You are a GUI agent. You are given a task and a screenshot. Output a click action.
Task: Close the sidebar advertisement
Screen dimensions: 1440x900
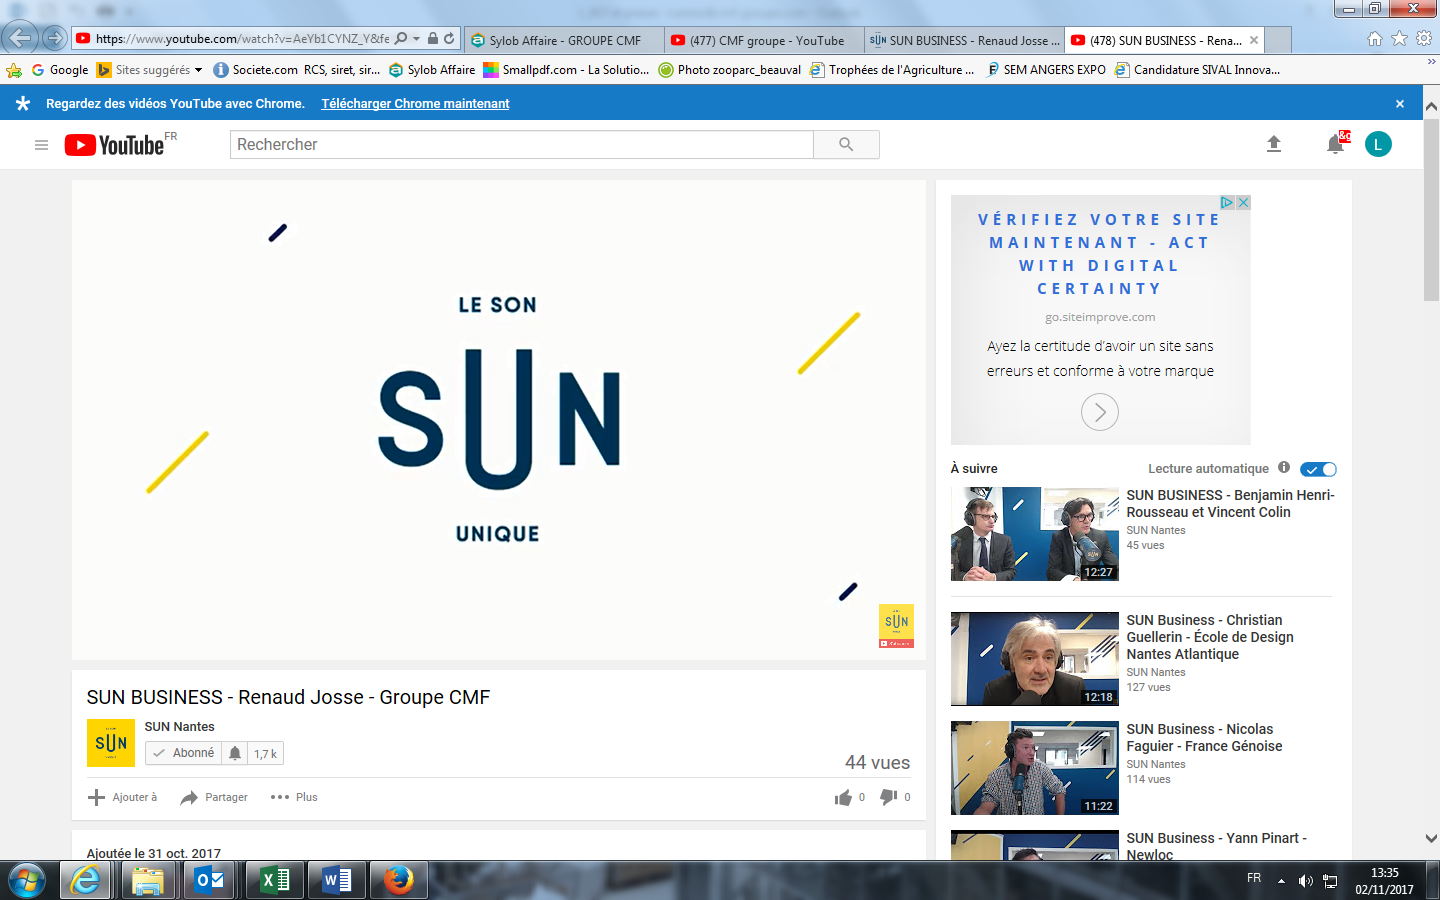[1243, 202]
